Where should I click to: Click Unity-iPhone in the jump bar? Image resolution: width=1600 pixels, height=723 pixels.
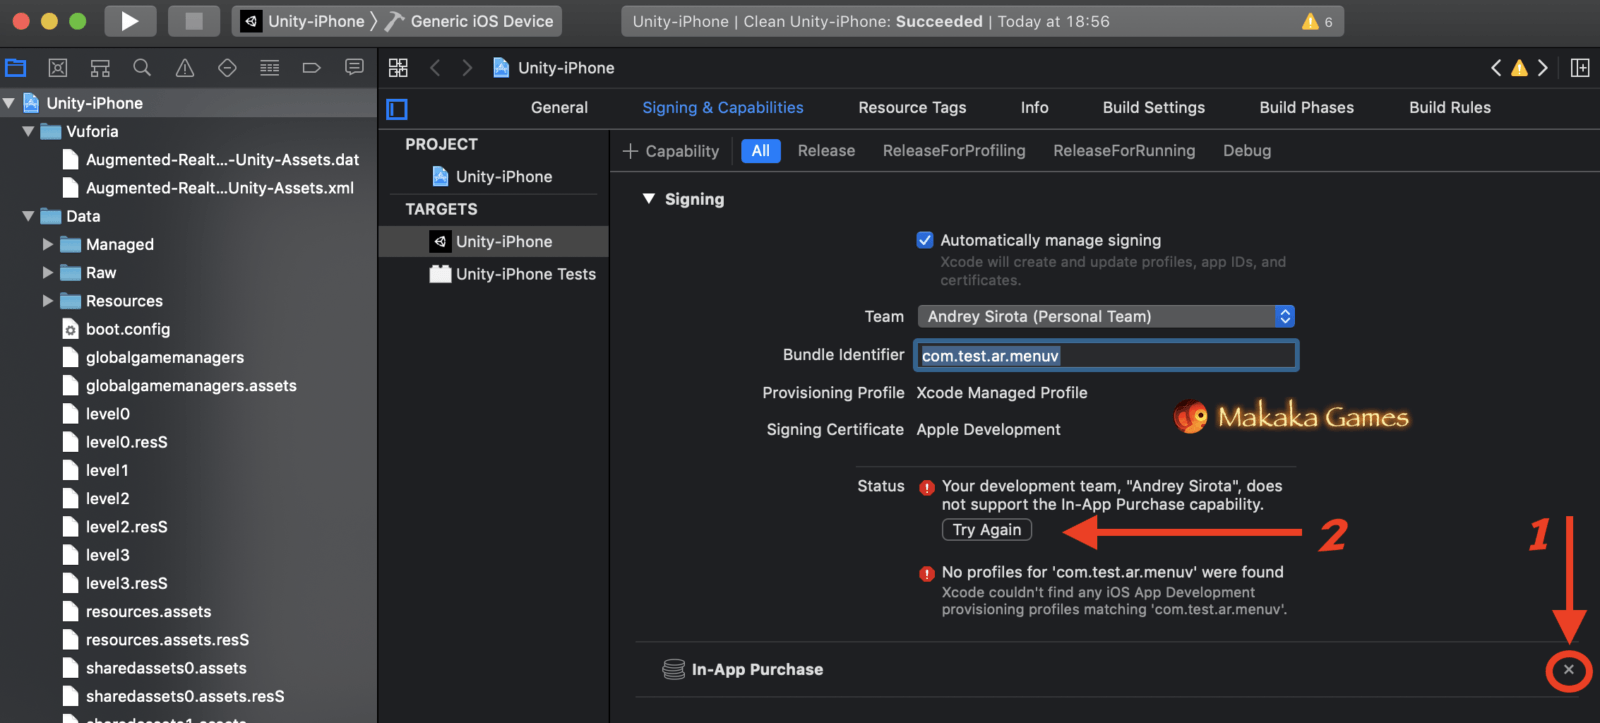[x=554, y=68]
